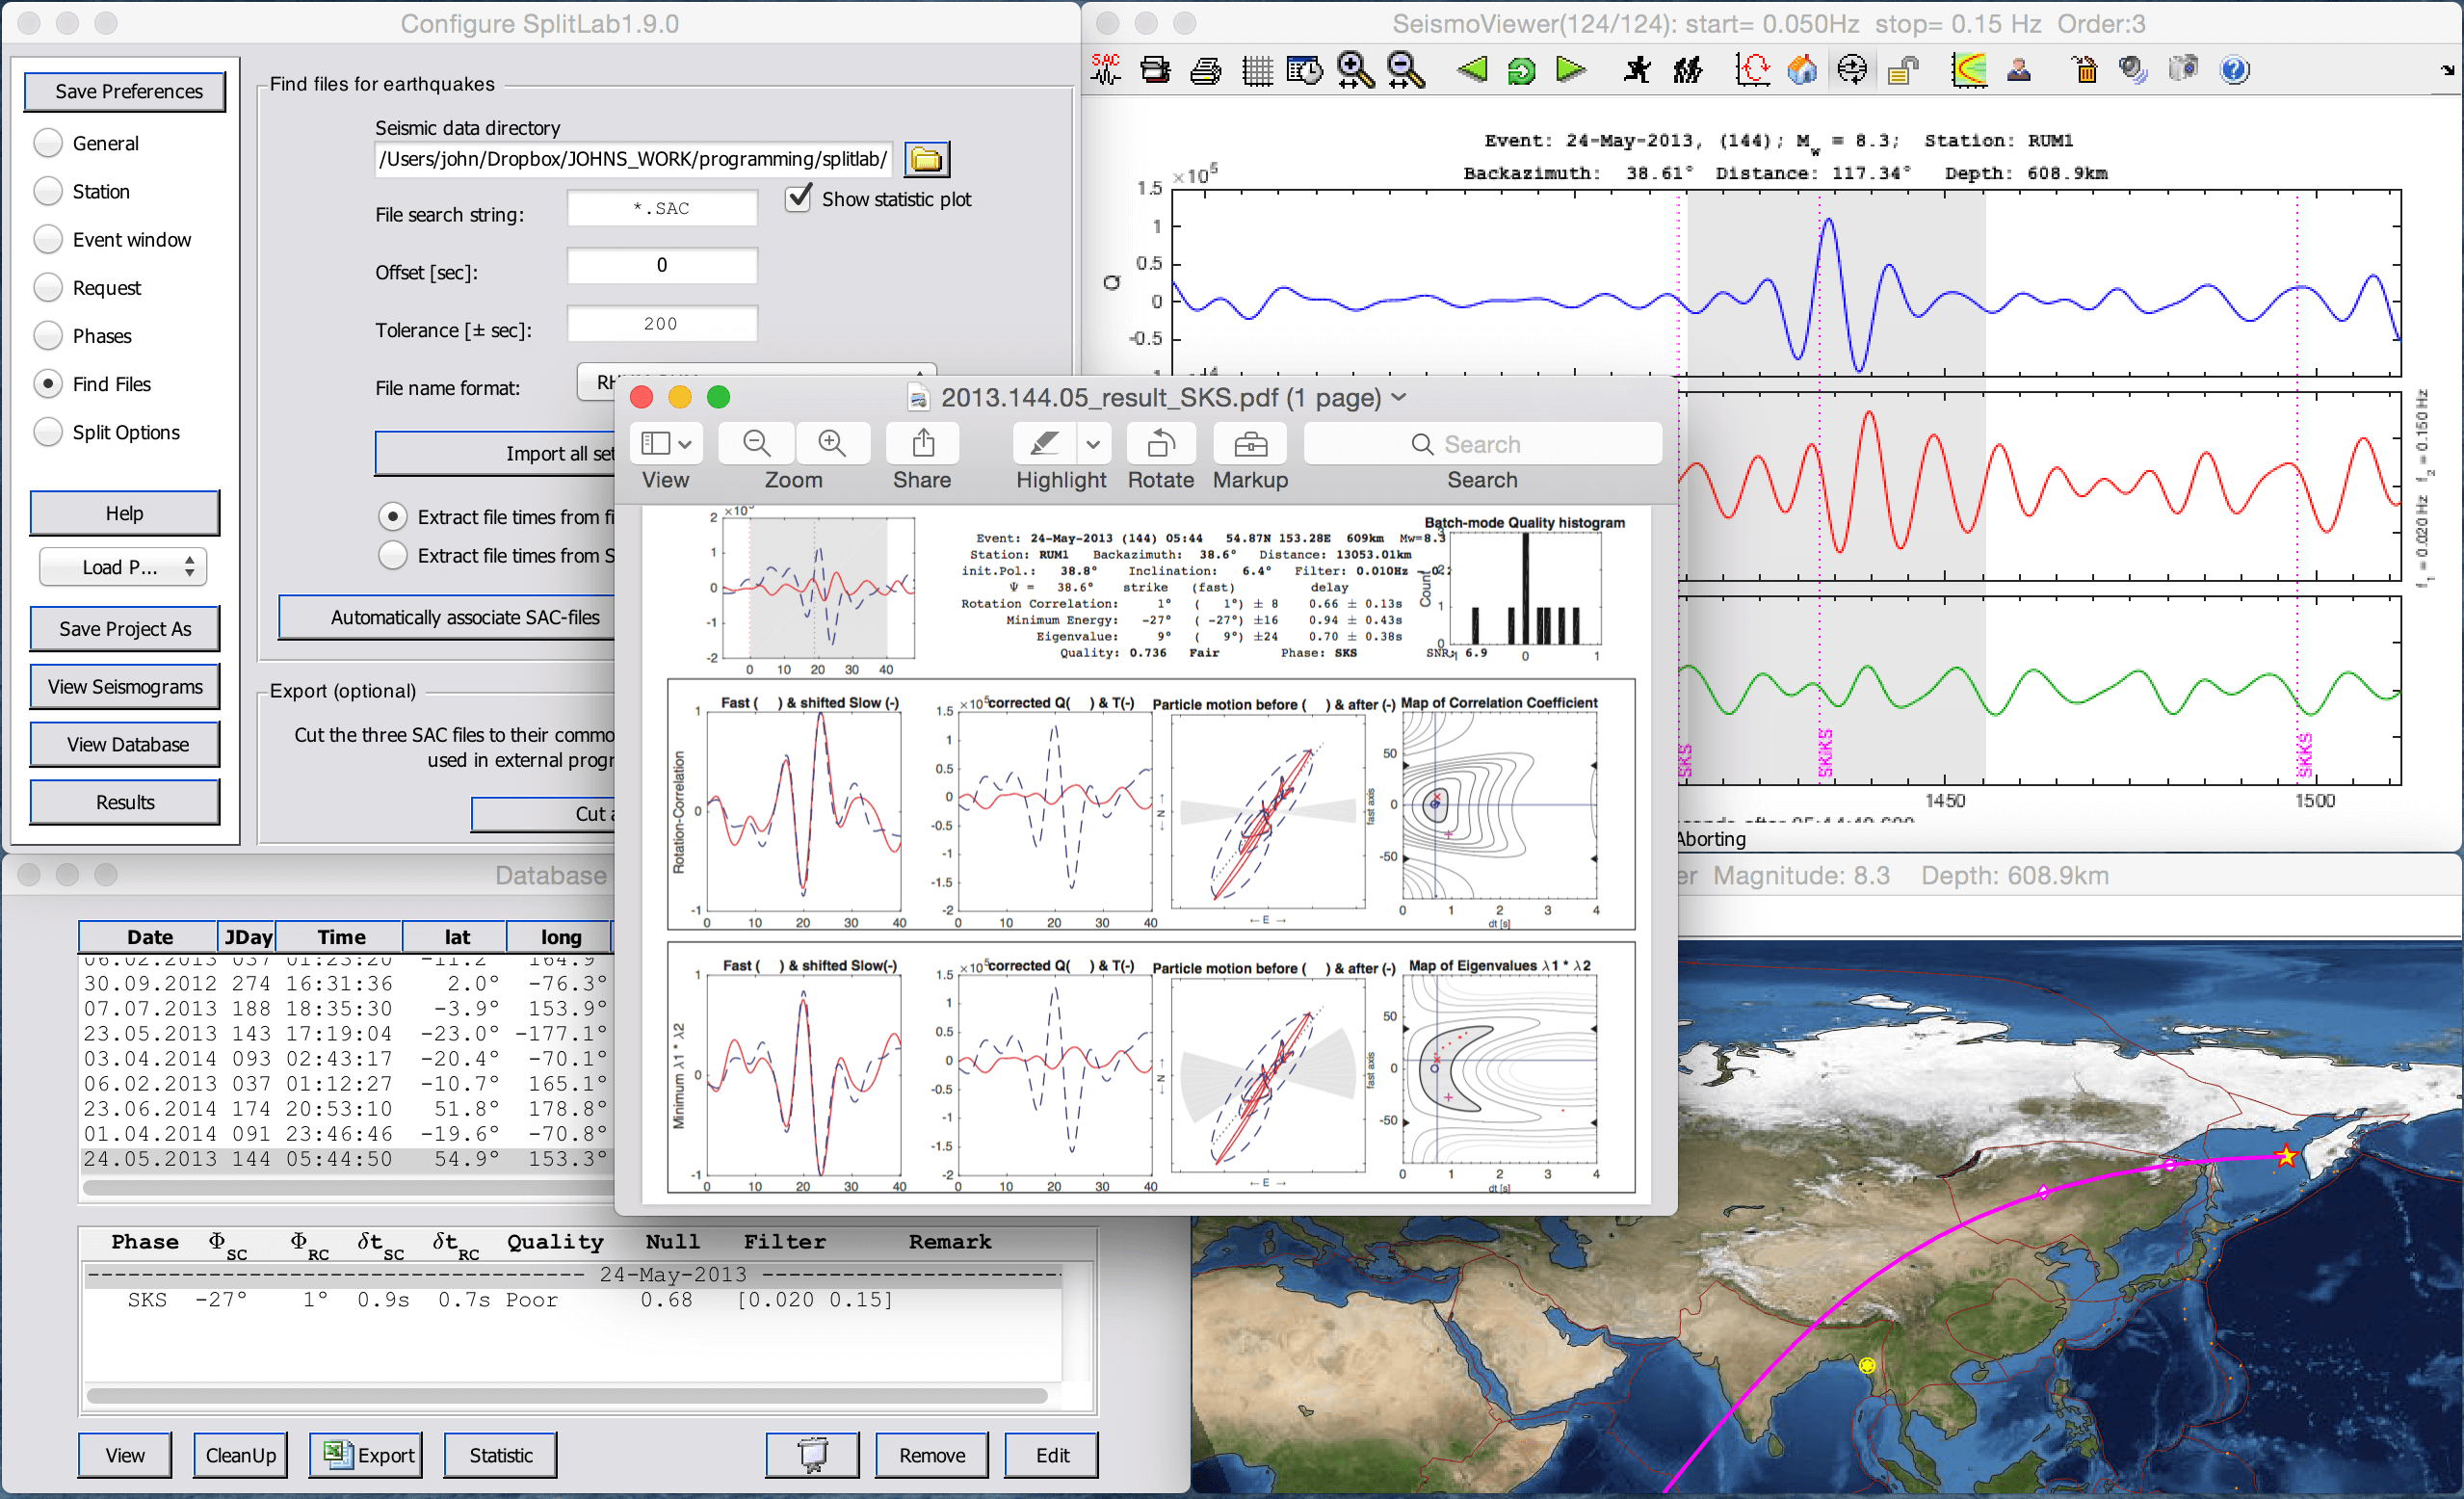
Task: Go to next event with green right arrow
Action: [x=1571, y=70]
